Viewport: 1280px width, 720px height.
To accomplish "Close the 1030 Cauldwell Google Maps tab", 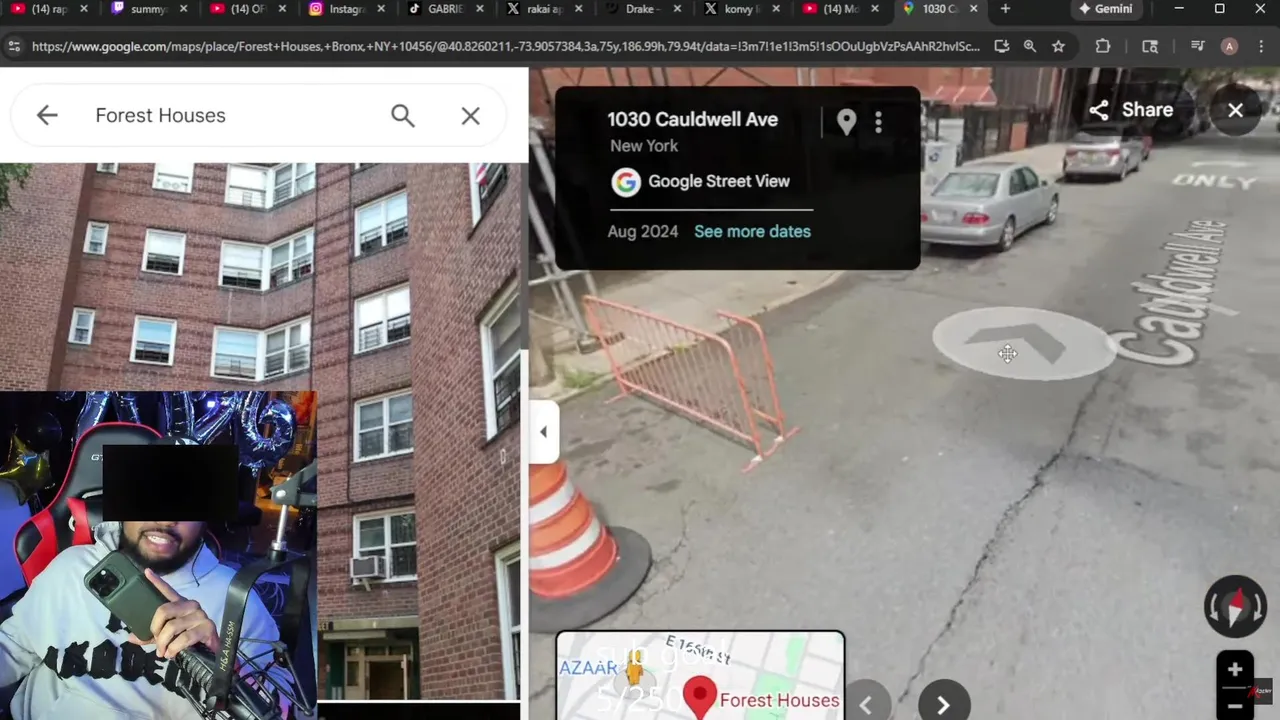I will click(973, 9).
